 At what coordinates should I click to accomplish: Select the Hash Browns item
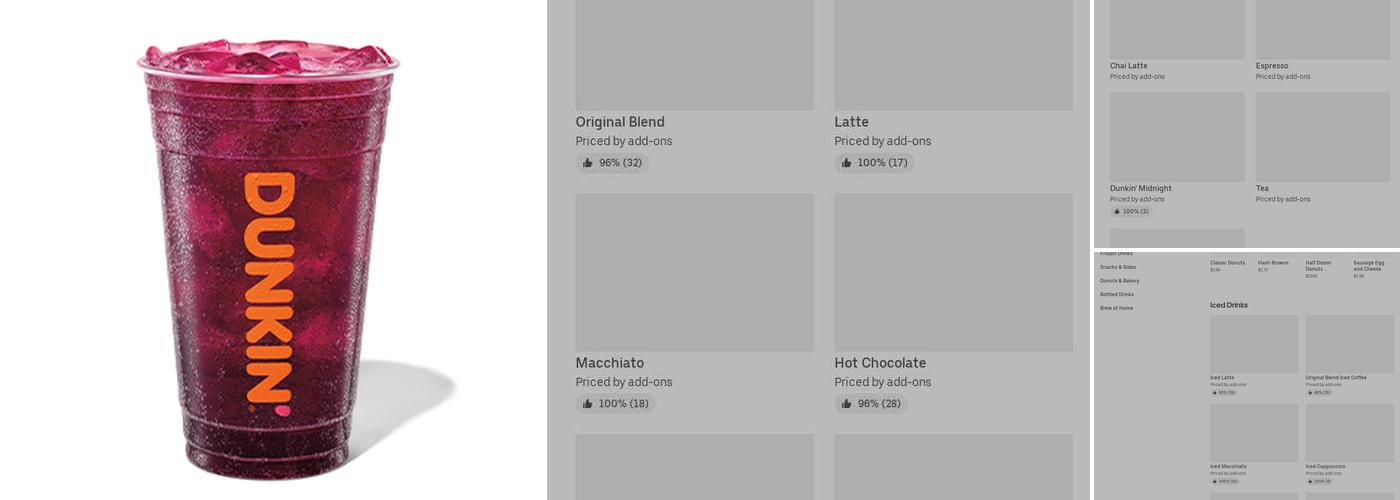pos(1273,264)
